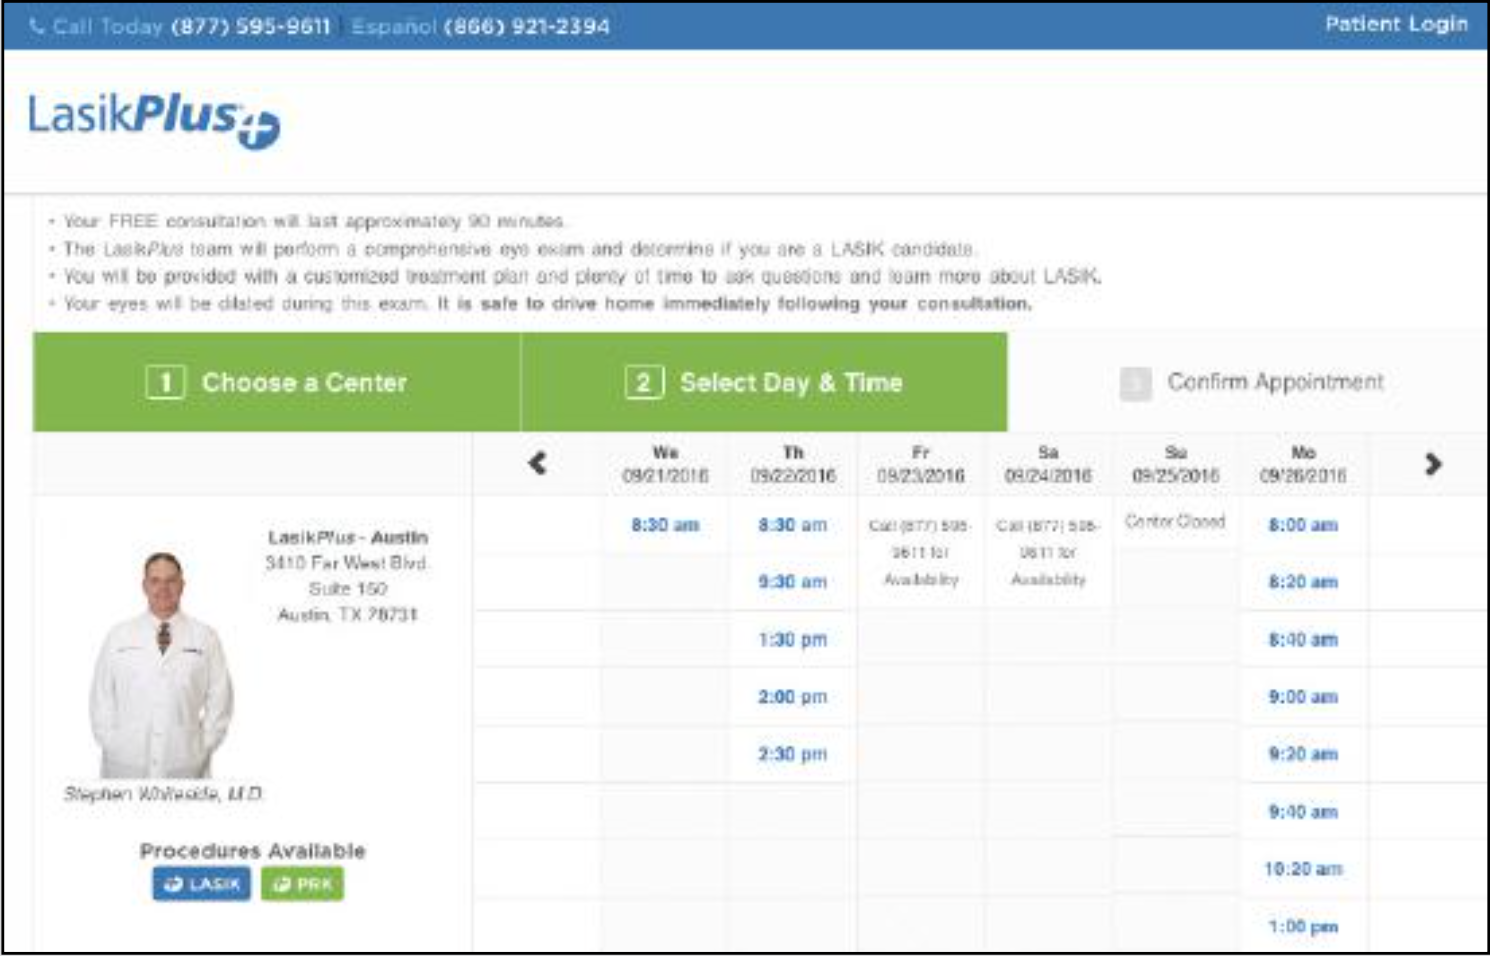Advance to the next week of dates
This screenshot has height=956, width=1490.
[1433, 463]
